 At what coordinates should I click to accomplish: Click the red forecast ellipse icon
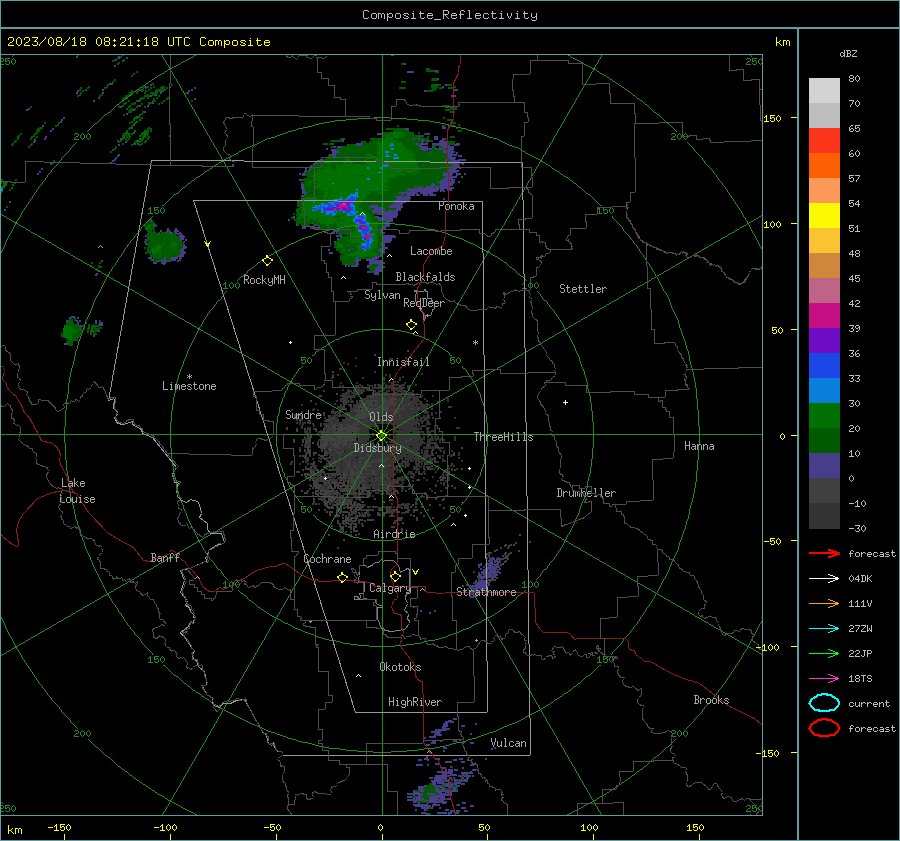click(x=824, y=728)
